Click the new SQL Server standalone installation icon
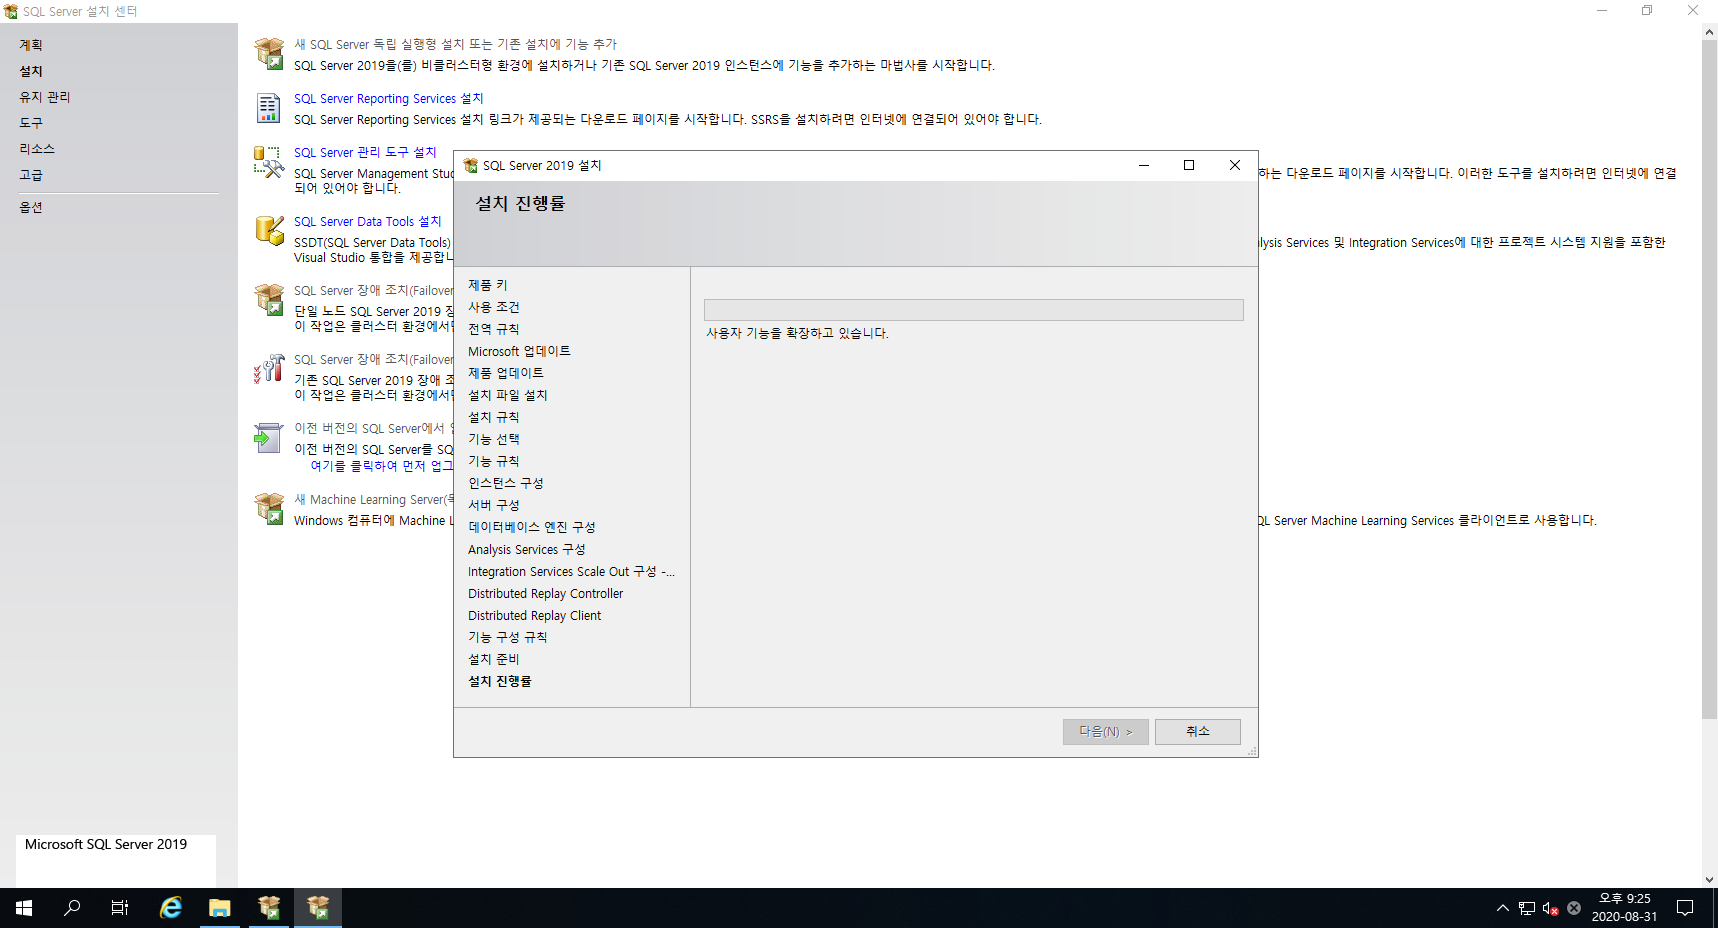The height and width of the screenshot is (928, 1718). coord(269,53)
